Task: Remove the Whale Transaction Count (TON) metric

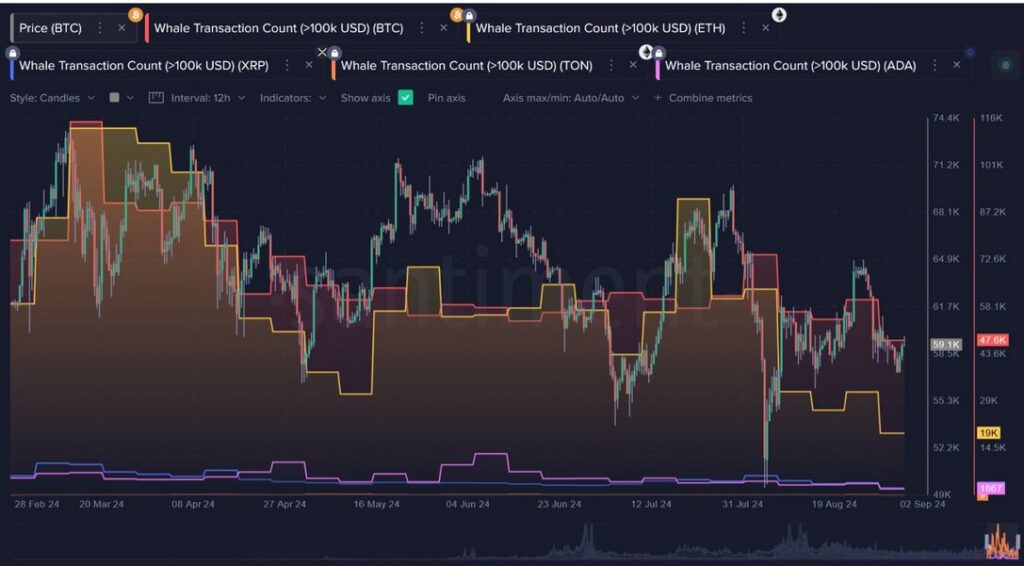Action: coord(633,65)
